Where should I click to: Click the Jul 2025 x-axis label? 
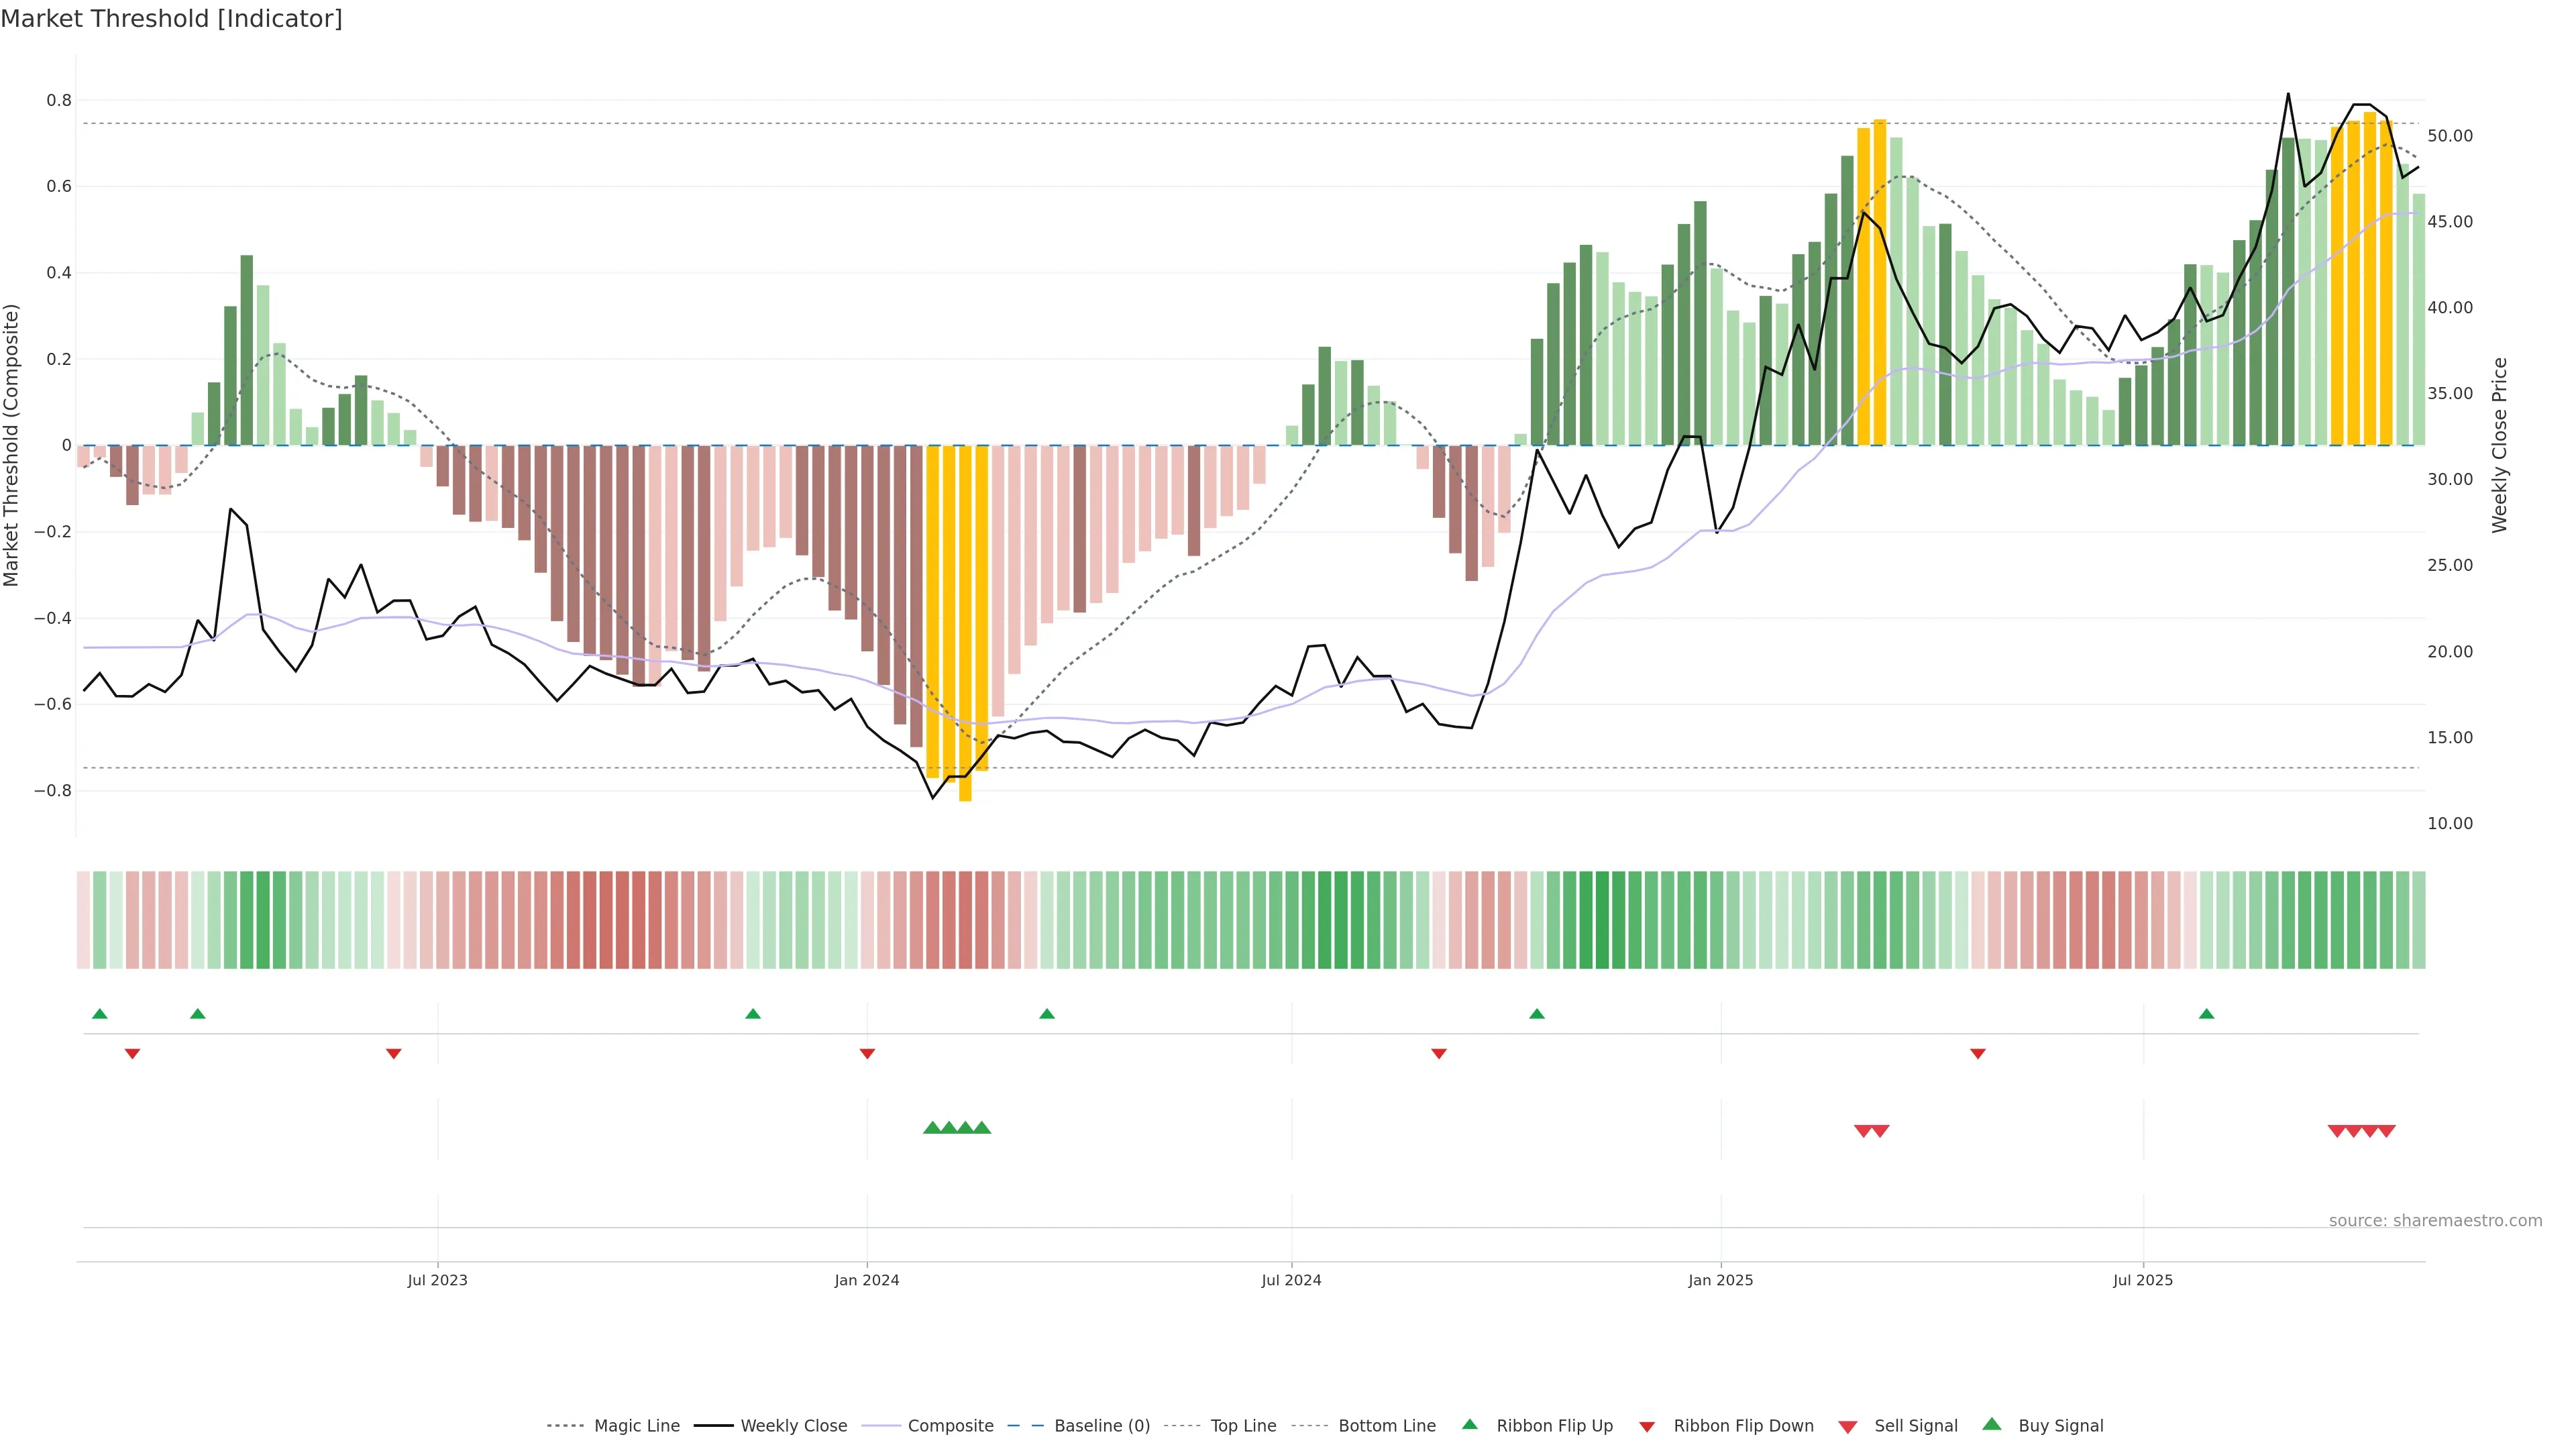(2143, 1280)
